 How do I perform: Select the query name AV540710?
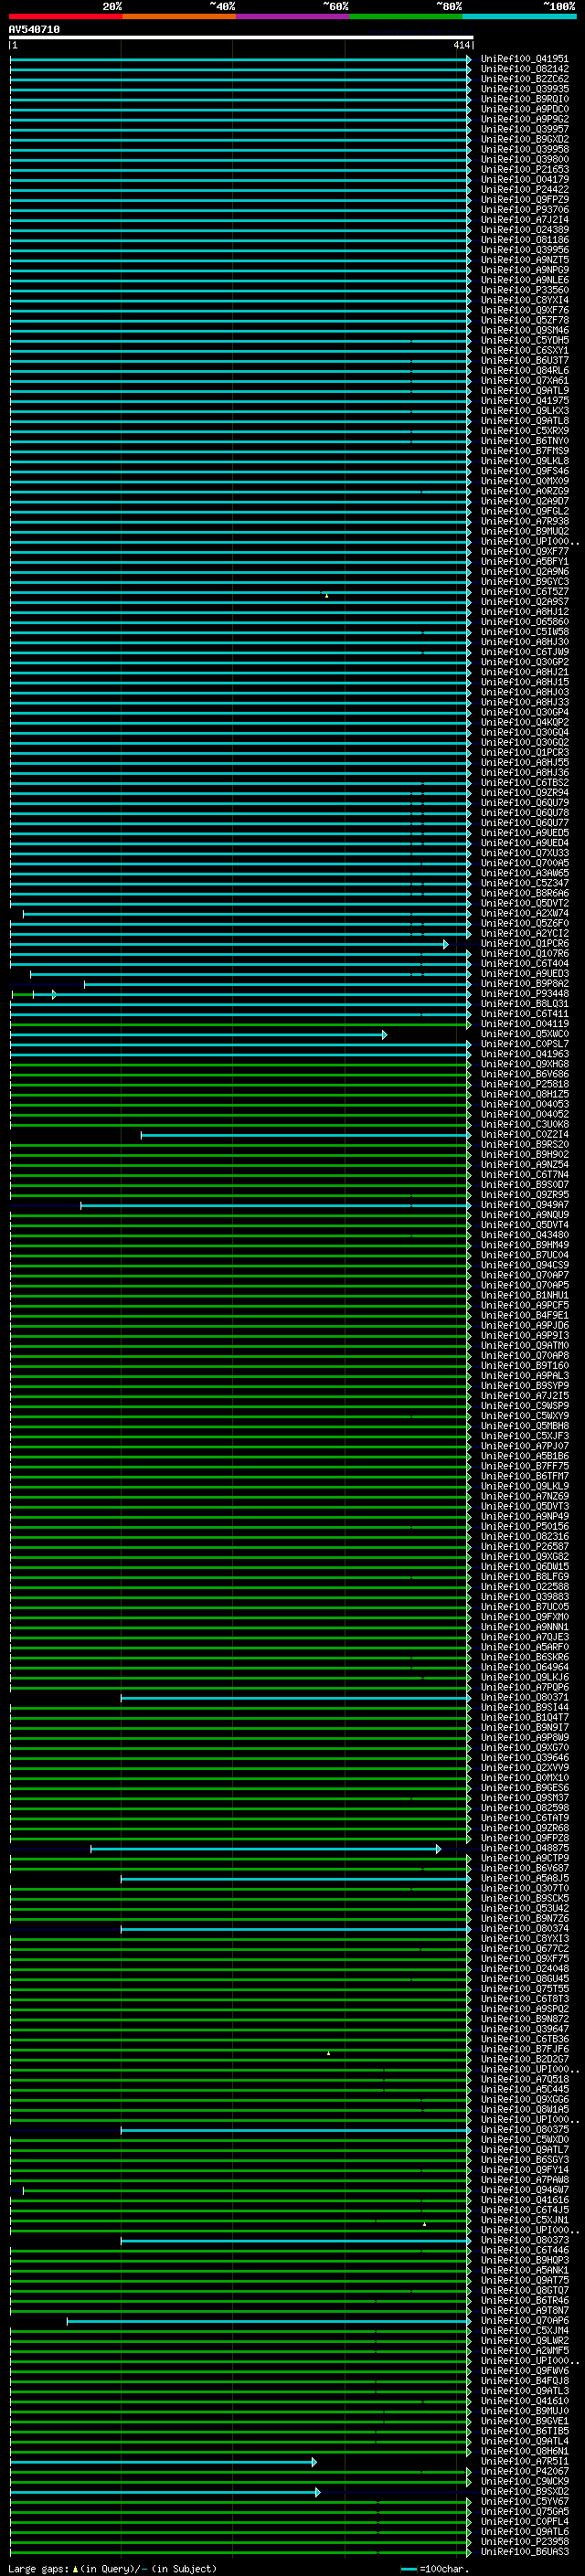[34, 30]
